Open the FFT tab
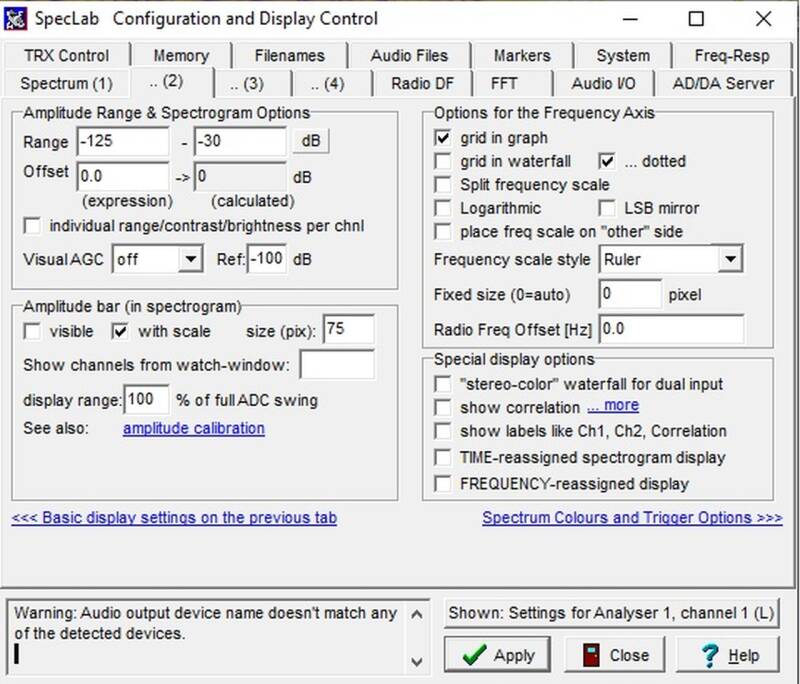This screenshot has width=800, height=684. [x=504, y=83]
